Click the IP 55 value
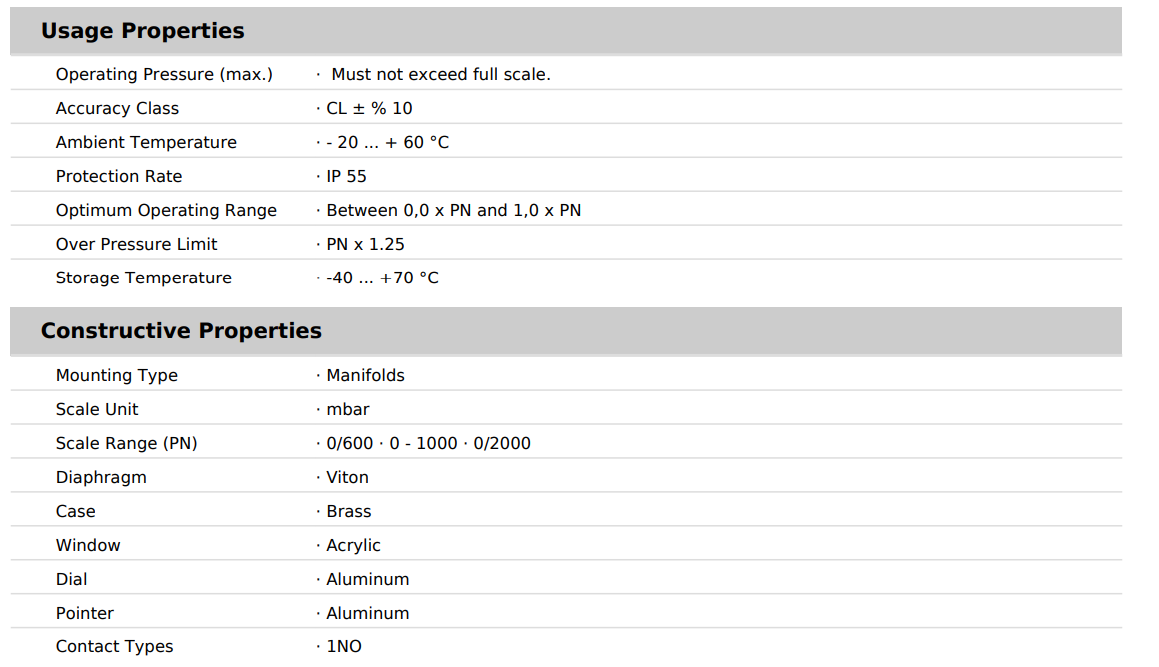This screenshot has width=1159, height=667. coord(346,177)
